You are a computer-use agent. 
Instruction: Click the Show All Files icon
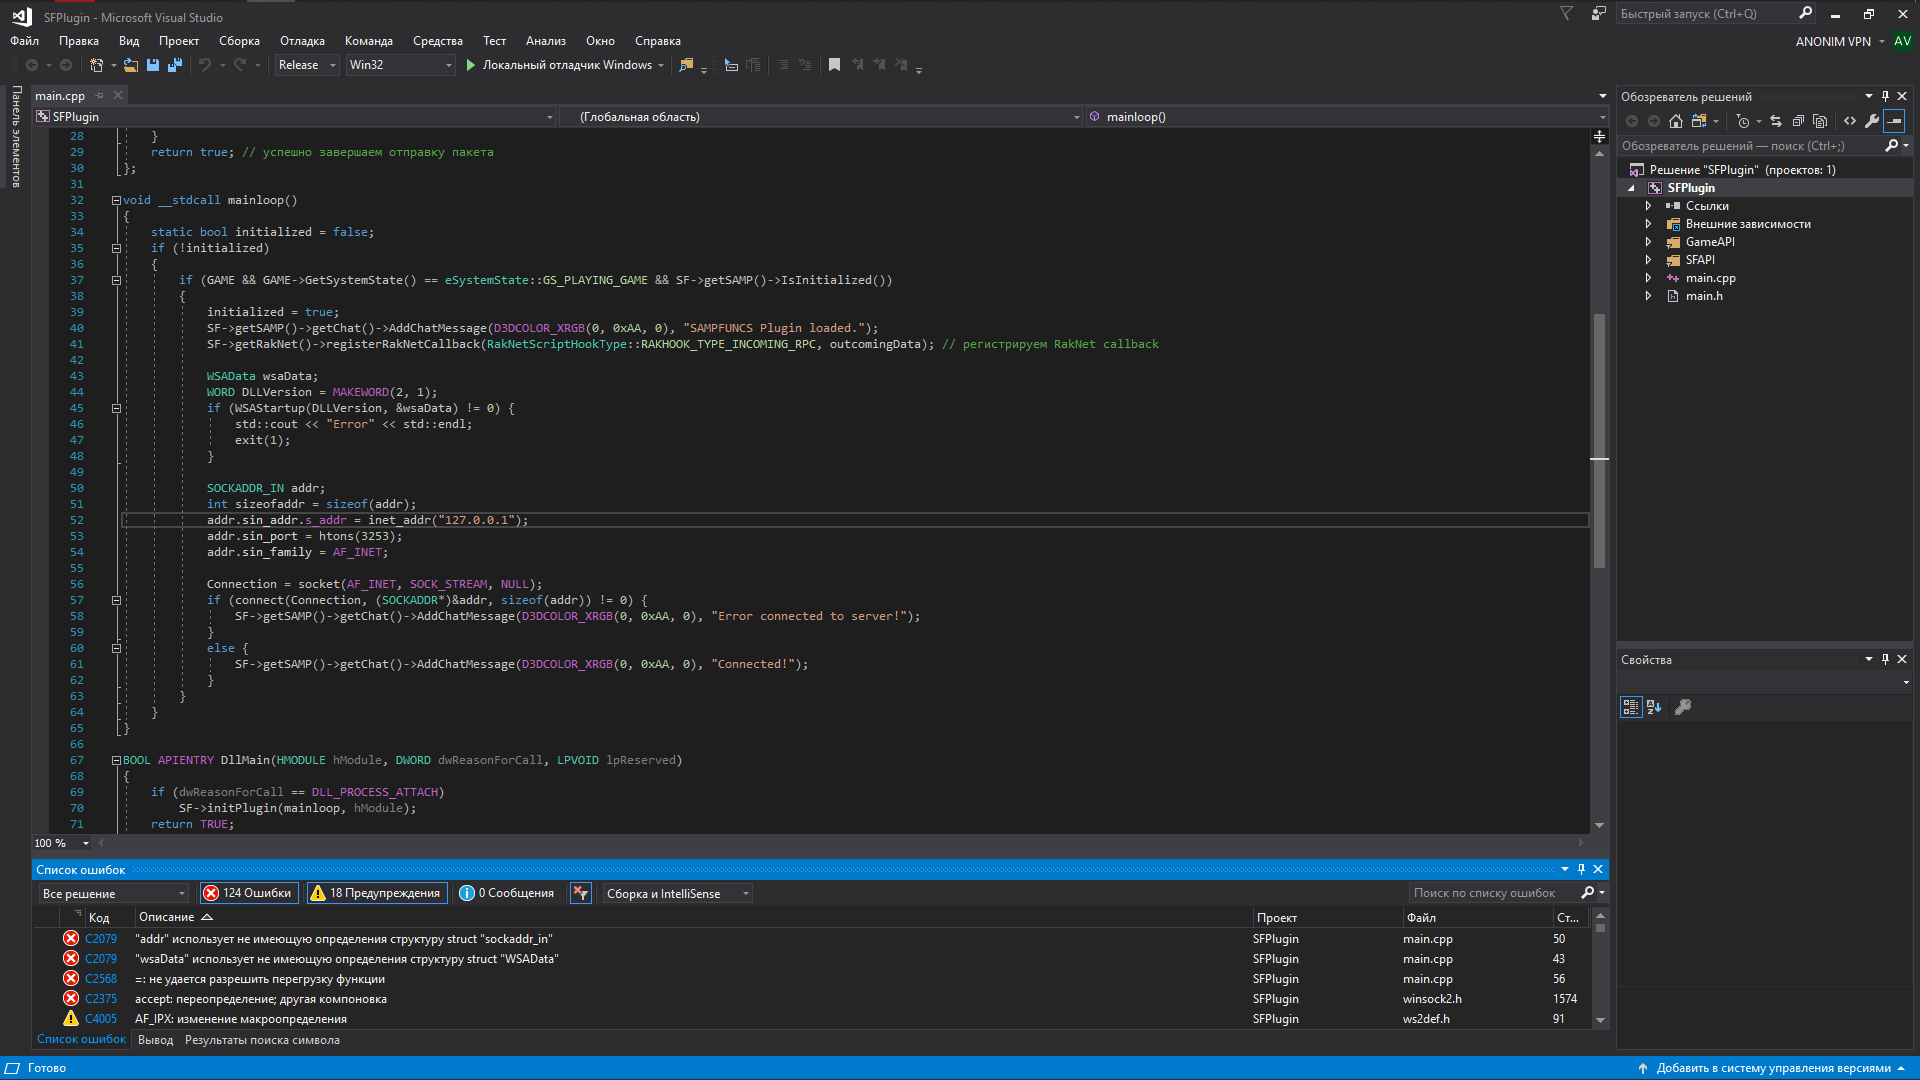[1820, 121]
